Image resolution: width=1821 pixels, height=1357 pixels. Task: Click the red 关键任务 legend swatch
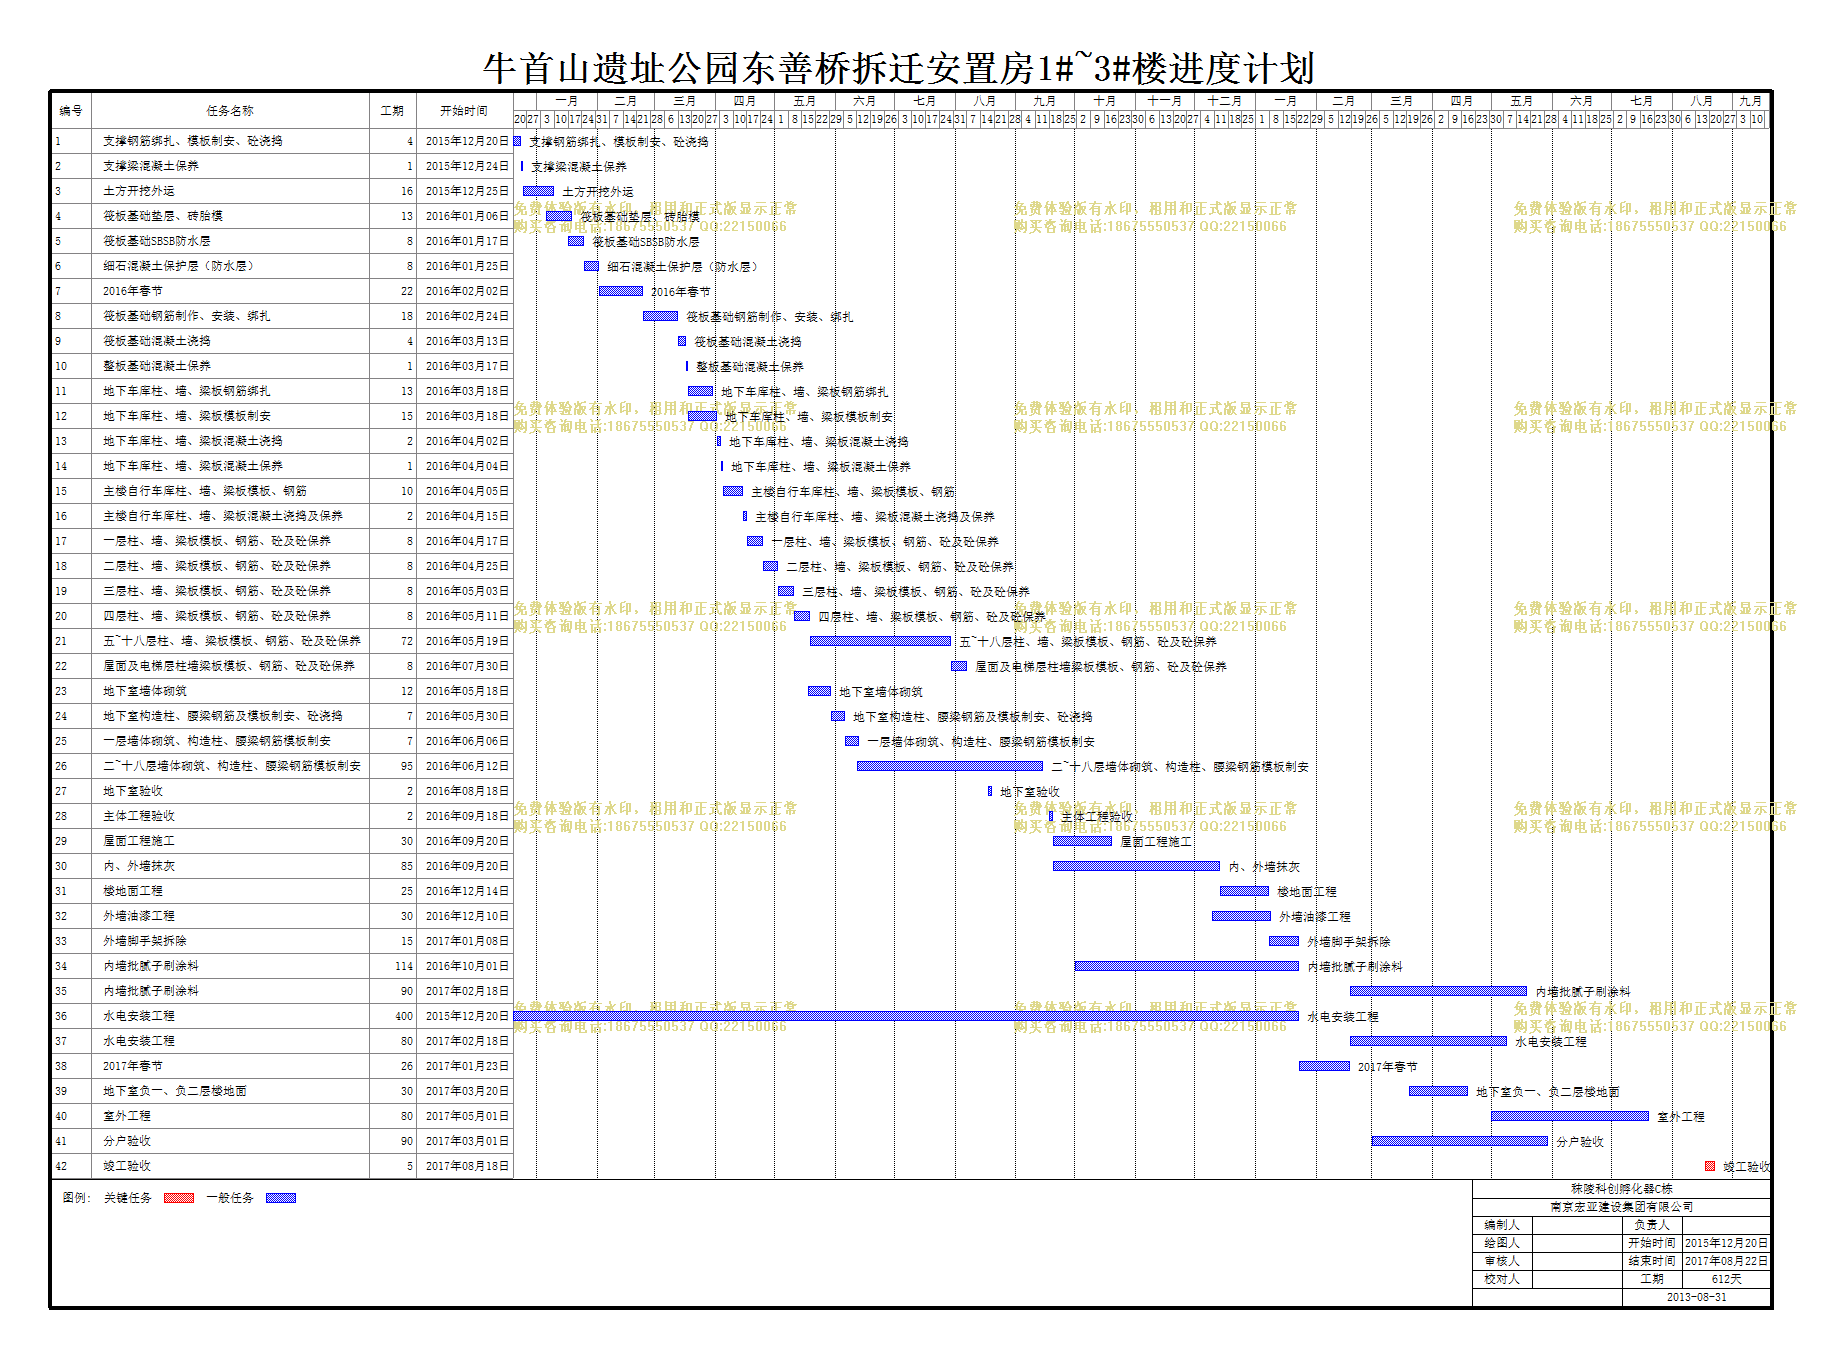coord(178,1198)
